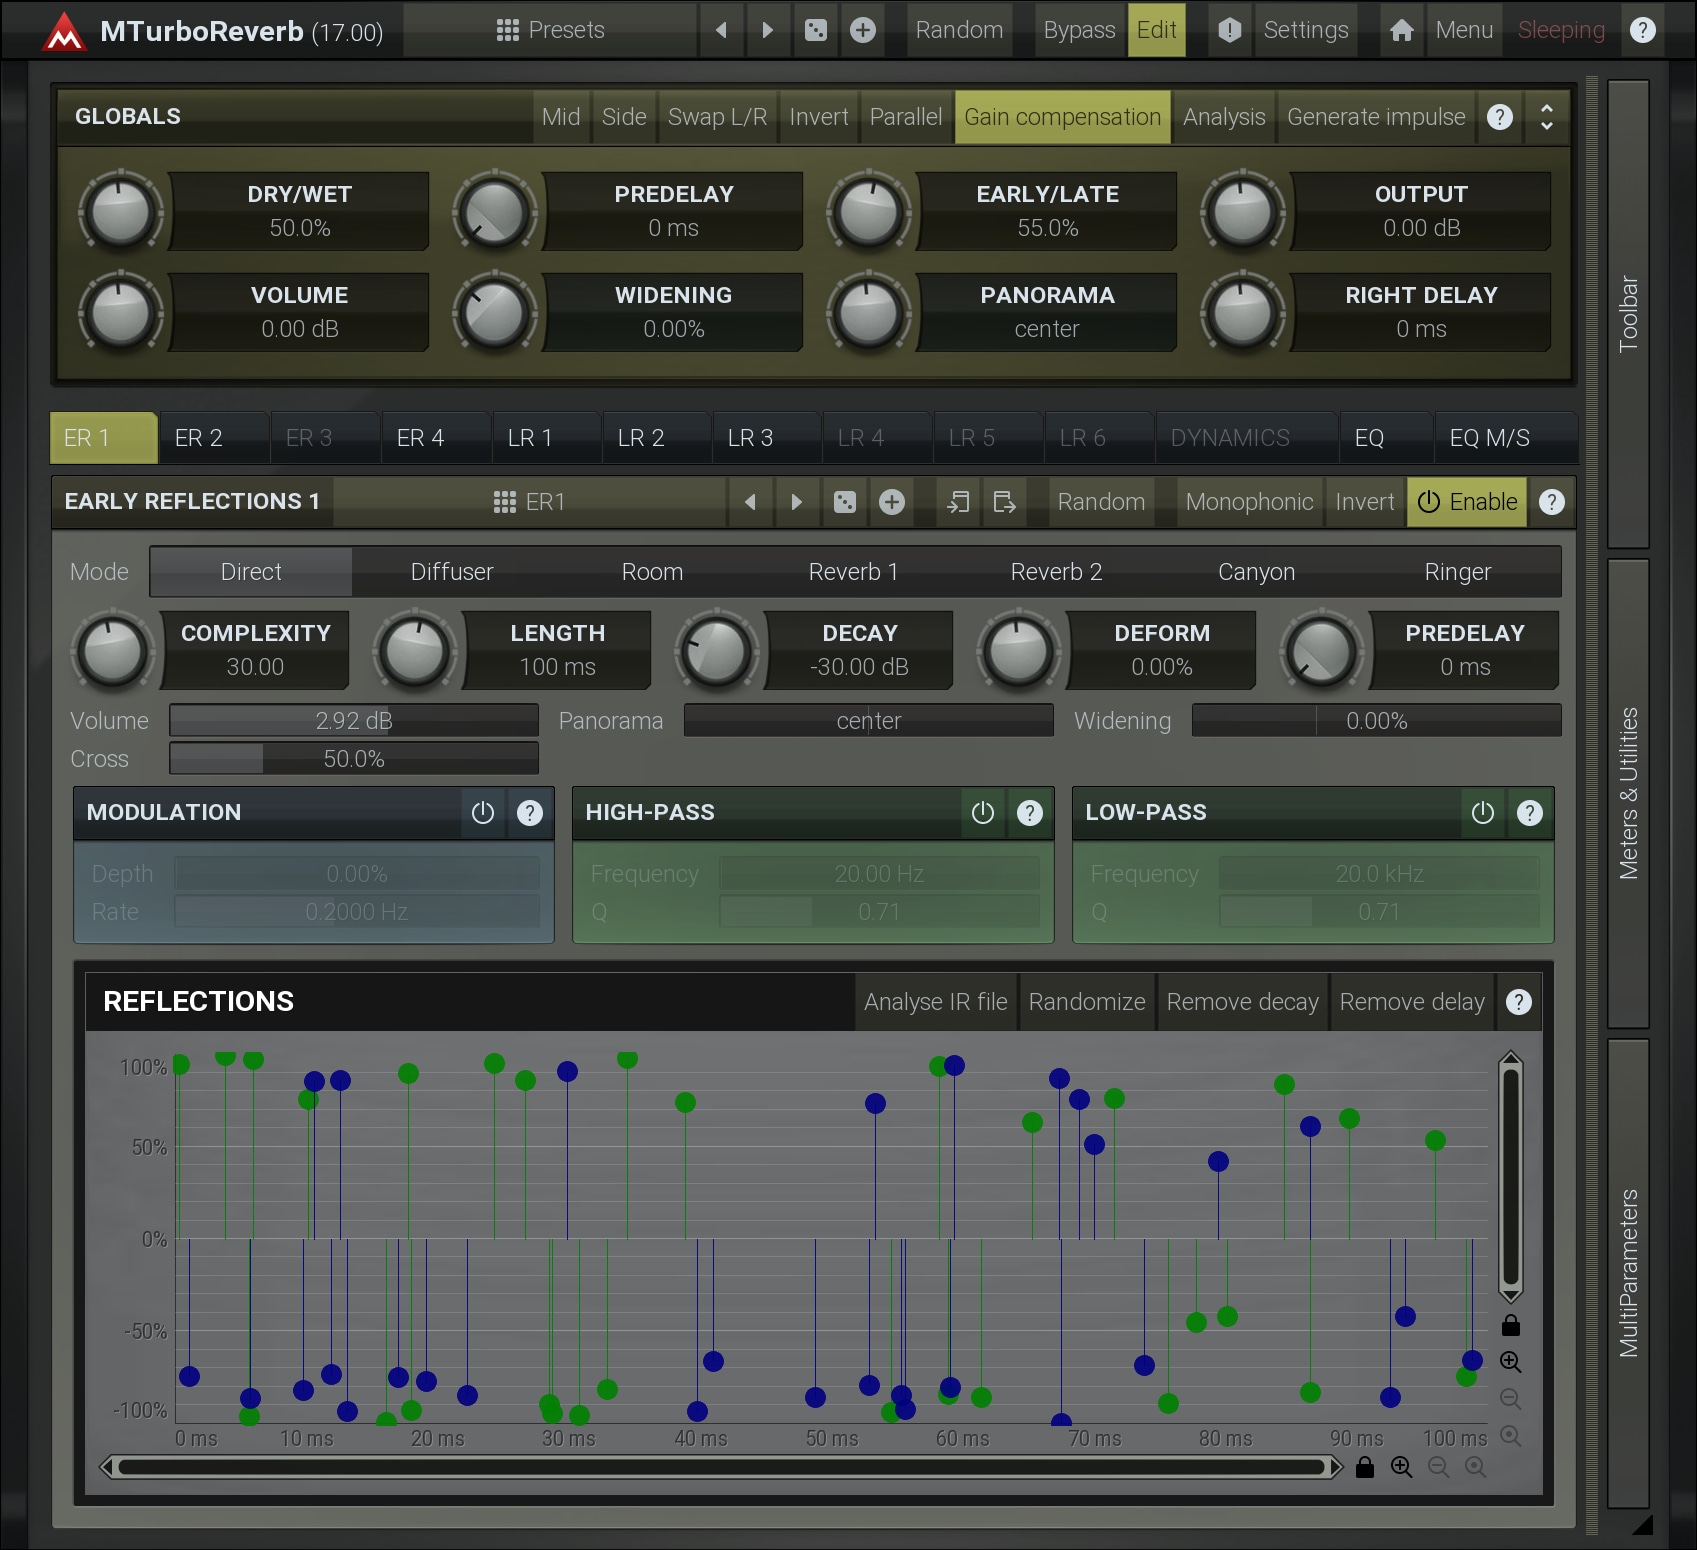The width and height of the screenshot is (1697, 1550).
Task: Select the Canyon mode option
Action: pyautogui.click(x=1256, y=572)
